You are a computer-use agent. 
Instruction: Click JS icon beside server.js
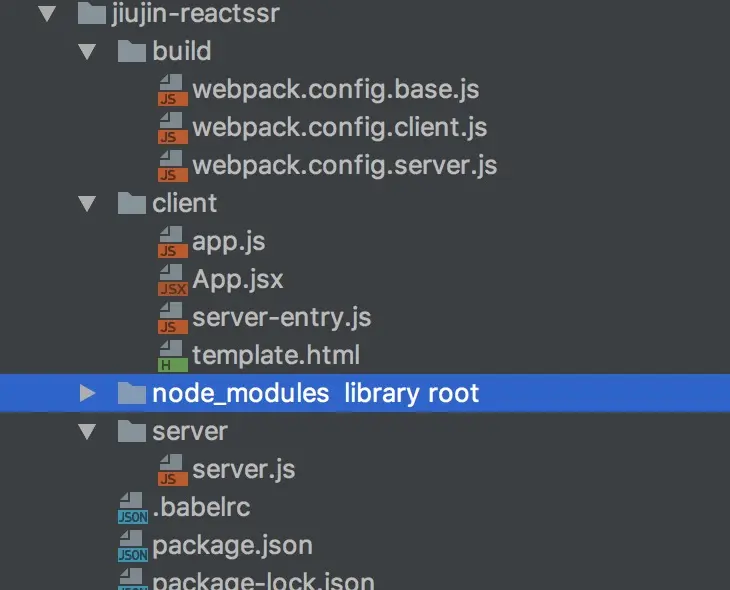(x=173, y=470)
